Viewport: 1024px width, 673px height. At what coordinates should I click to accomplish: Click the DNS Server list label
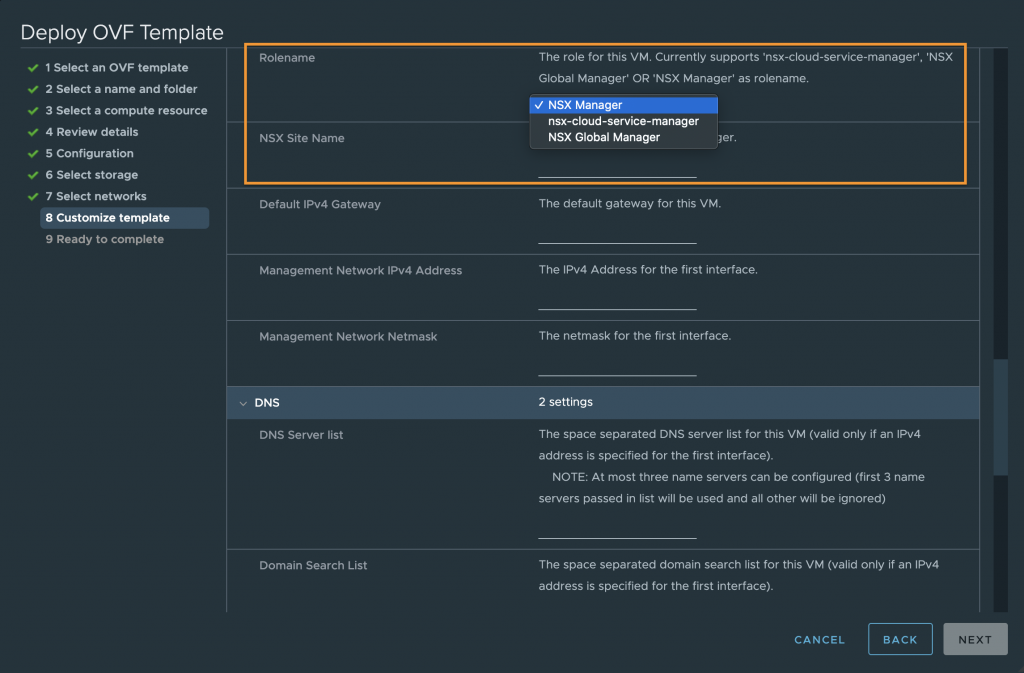(301, 435)
